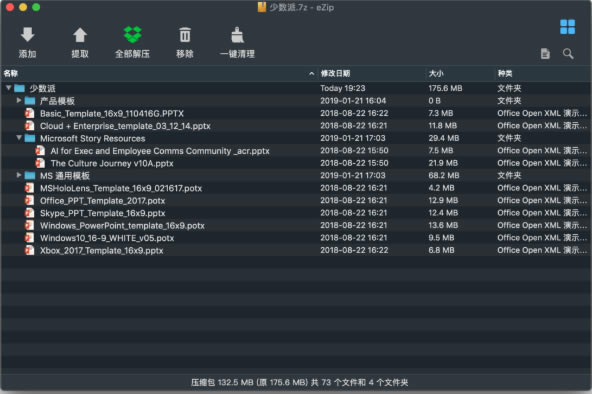Click the file icon of Office_PPT_Template_2017.potx

tap(29, 200)
